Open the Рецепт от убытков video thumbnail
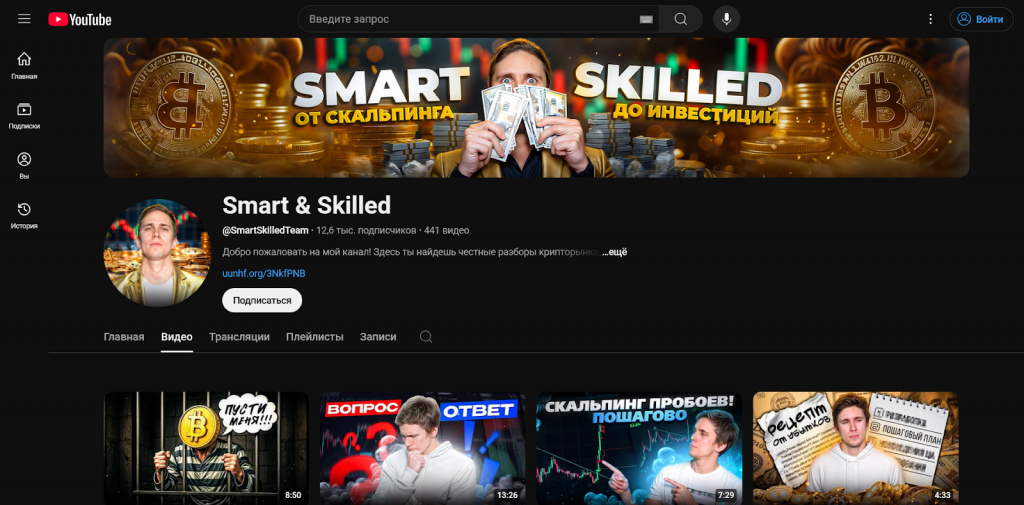Image resolution: width=1024 pixels, height=505 pixels. pos(856,448)
